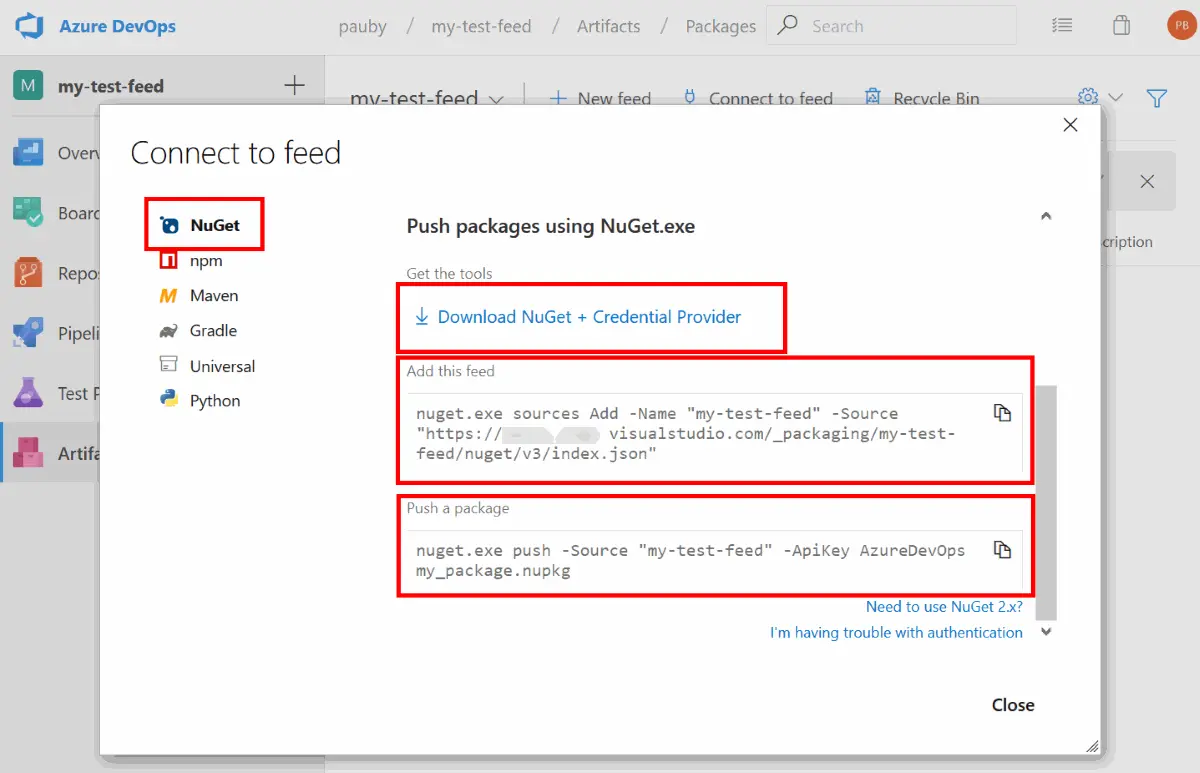Collapse the Push packages using NuGet.exe section
The height and width of the screenshot is (773, 1200).
click(1046, 216)
